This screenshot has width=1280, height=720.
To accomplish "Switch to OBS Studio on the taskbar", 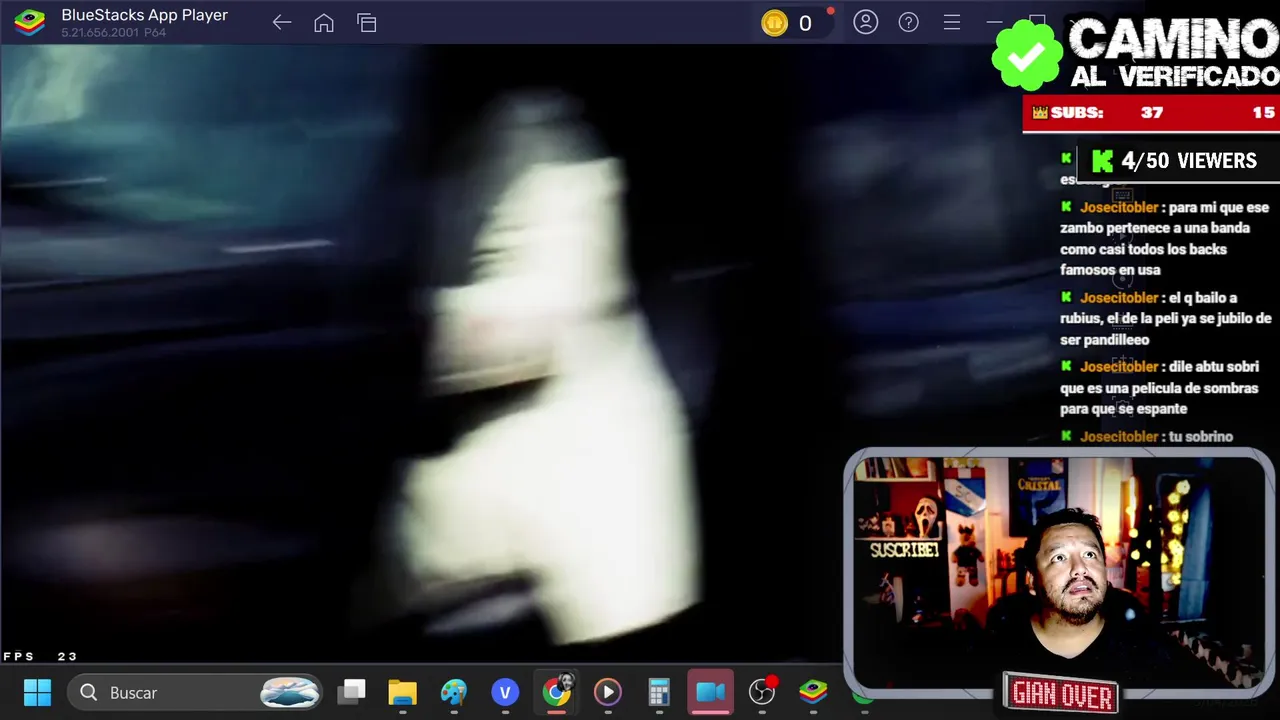I will click(762, 692).
